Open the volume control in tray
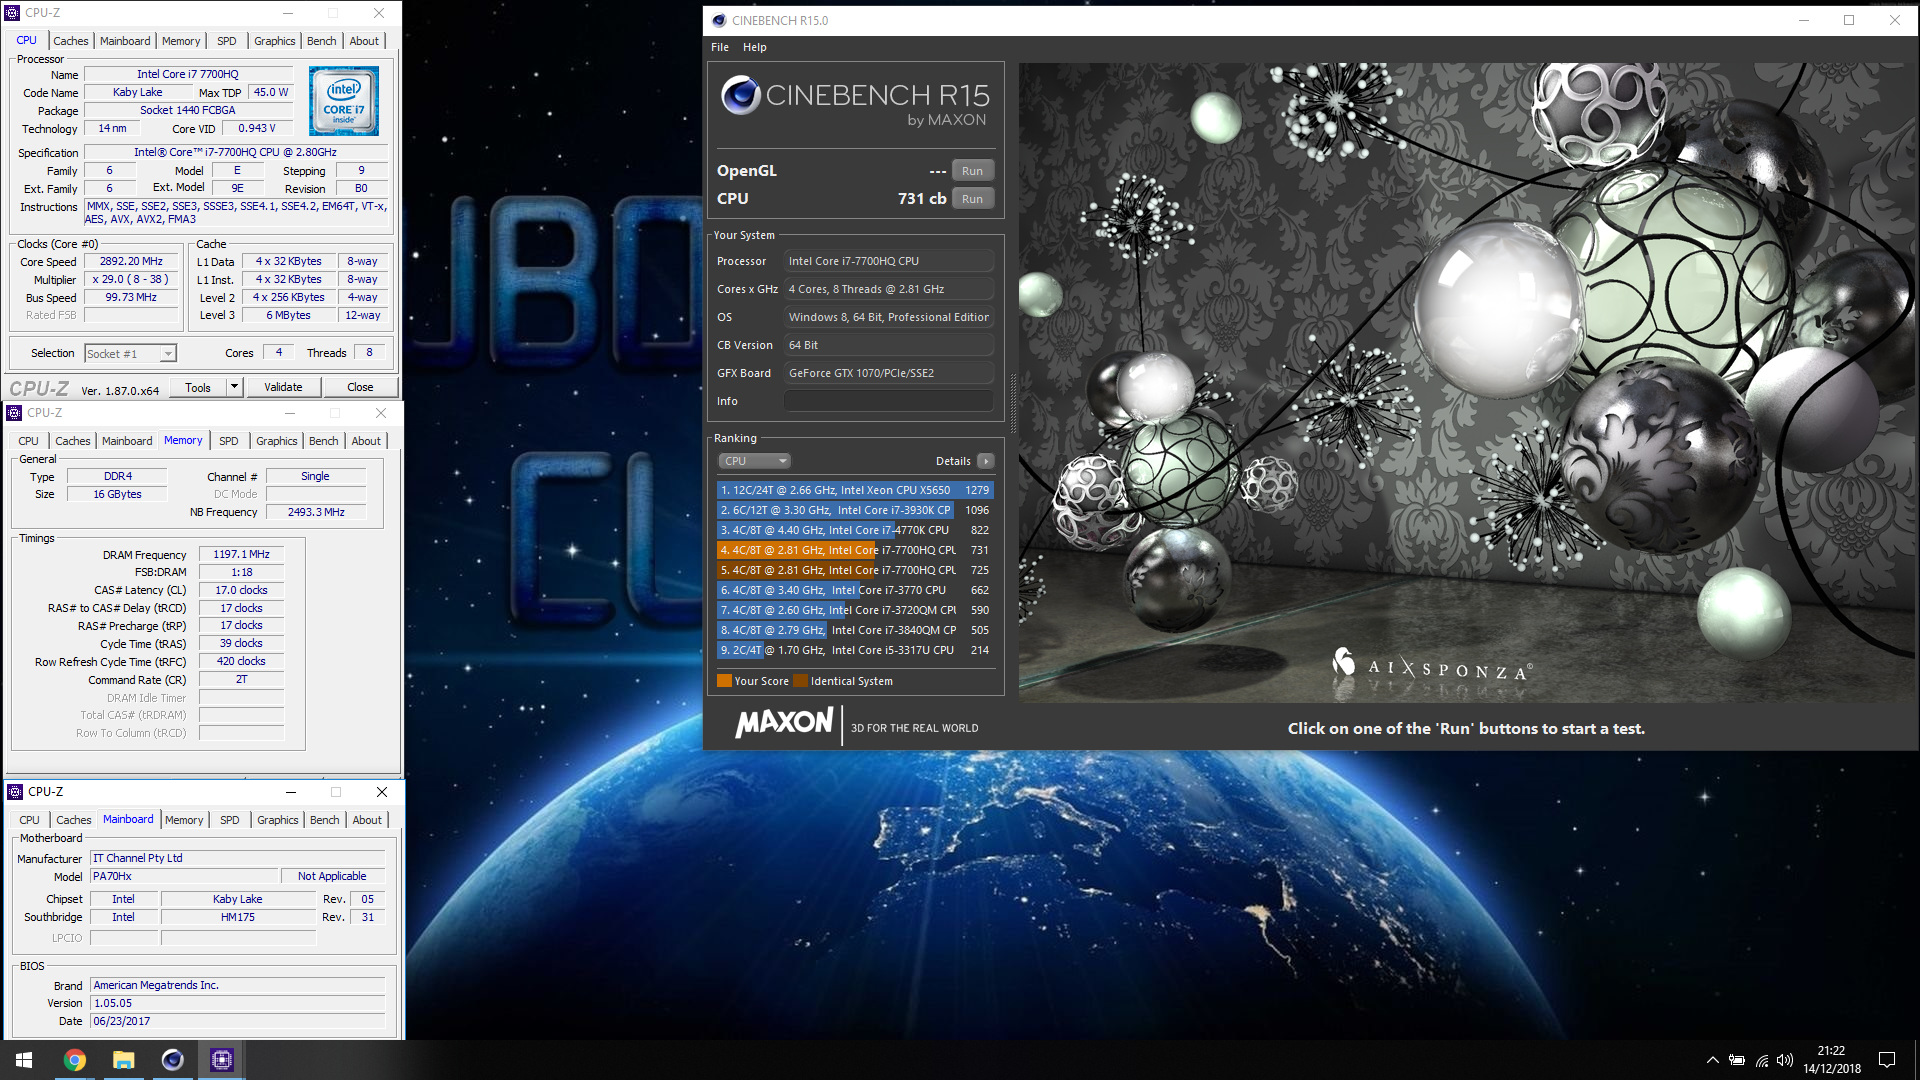 [1785, 1060]
